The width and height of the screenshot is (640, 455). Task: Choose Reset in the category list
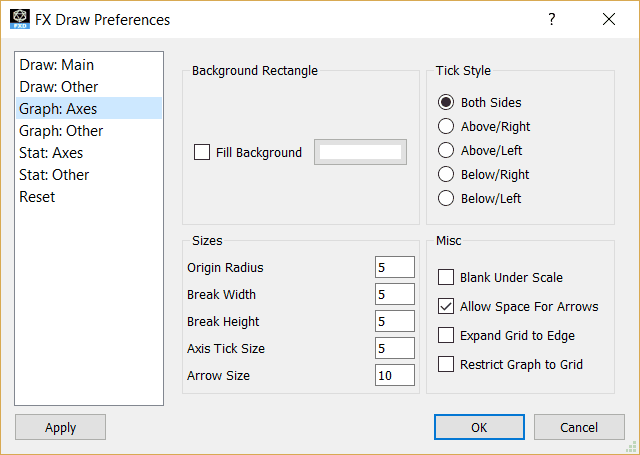[x=89, y=197]
